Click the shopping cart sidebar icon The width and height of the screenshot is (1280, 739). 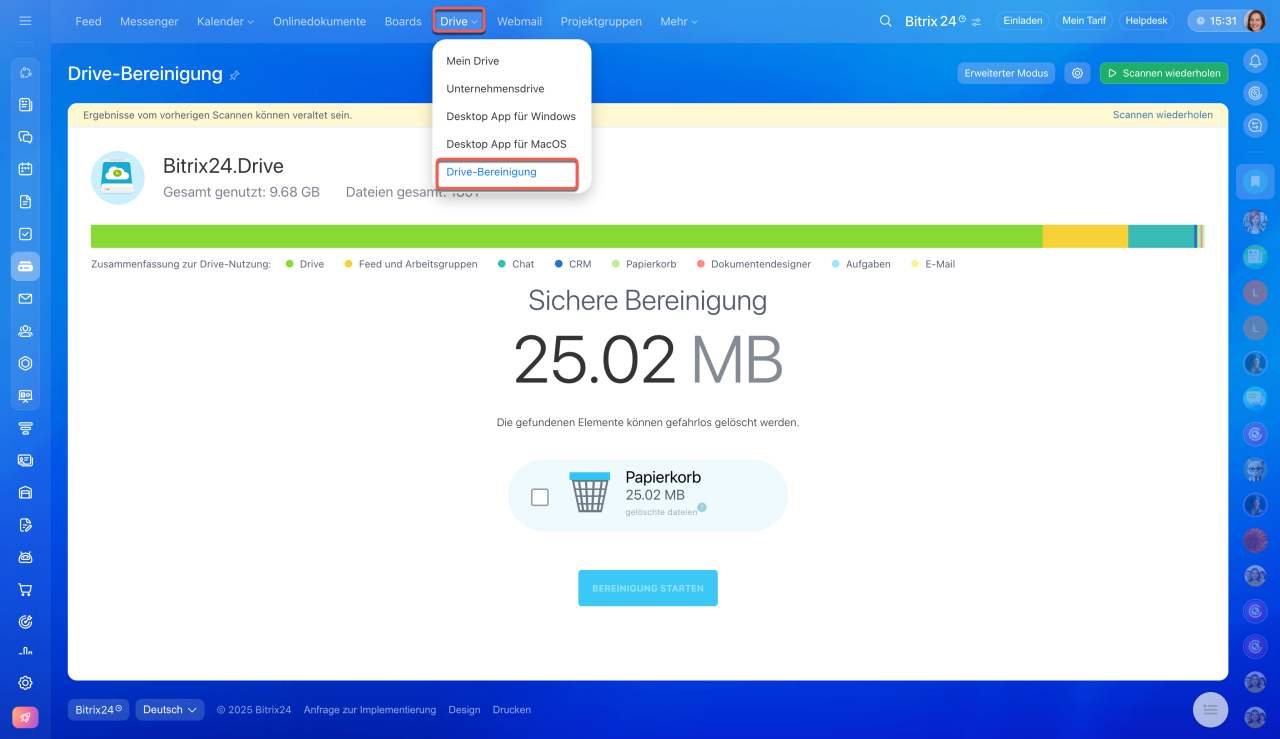pyautogui.click(x=26, y=589)
